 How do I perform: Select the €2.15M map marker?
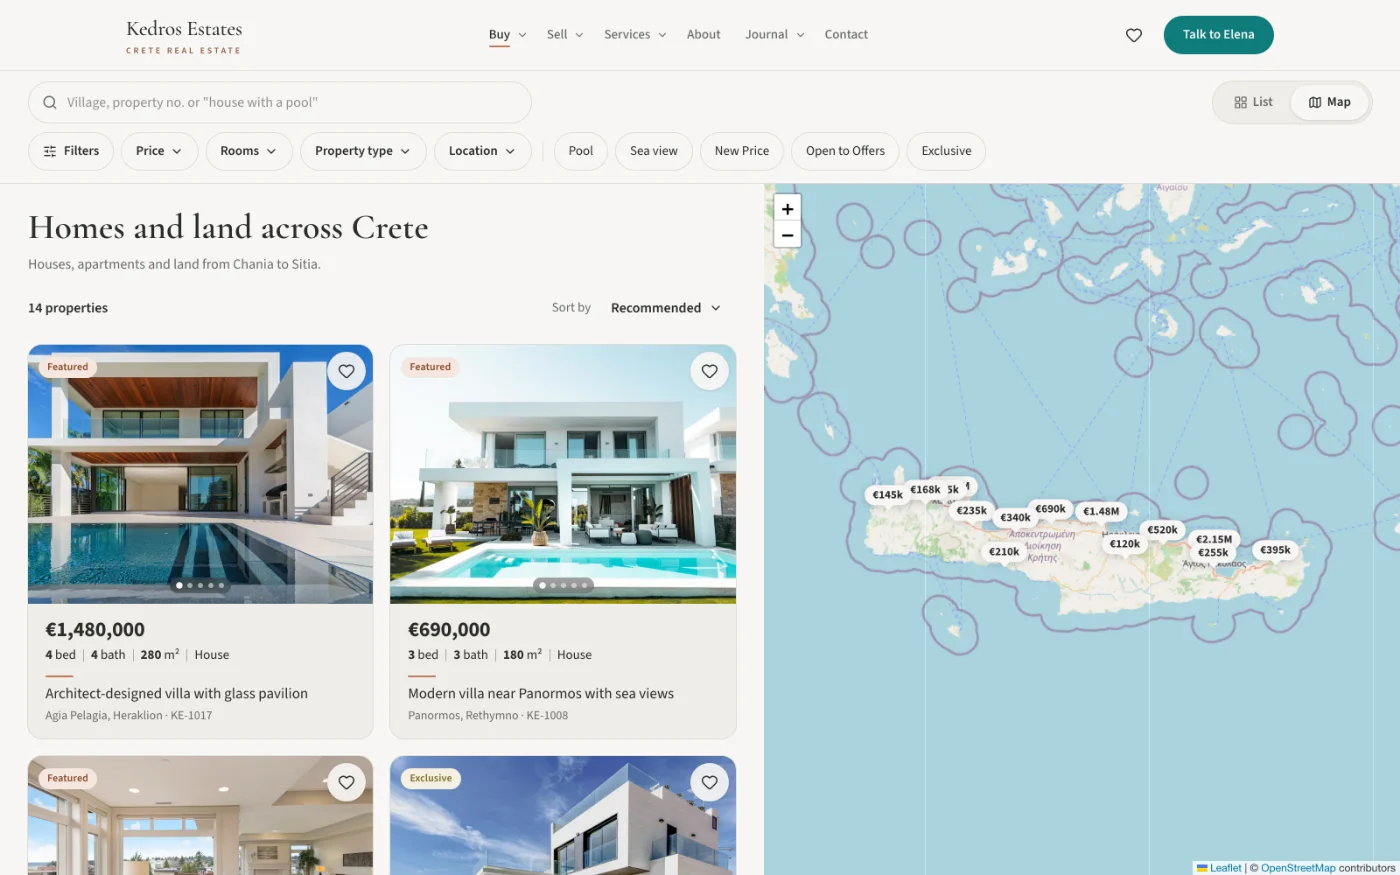(x=1214, y=539)
